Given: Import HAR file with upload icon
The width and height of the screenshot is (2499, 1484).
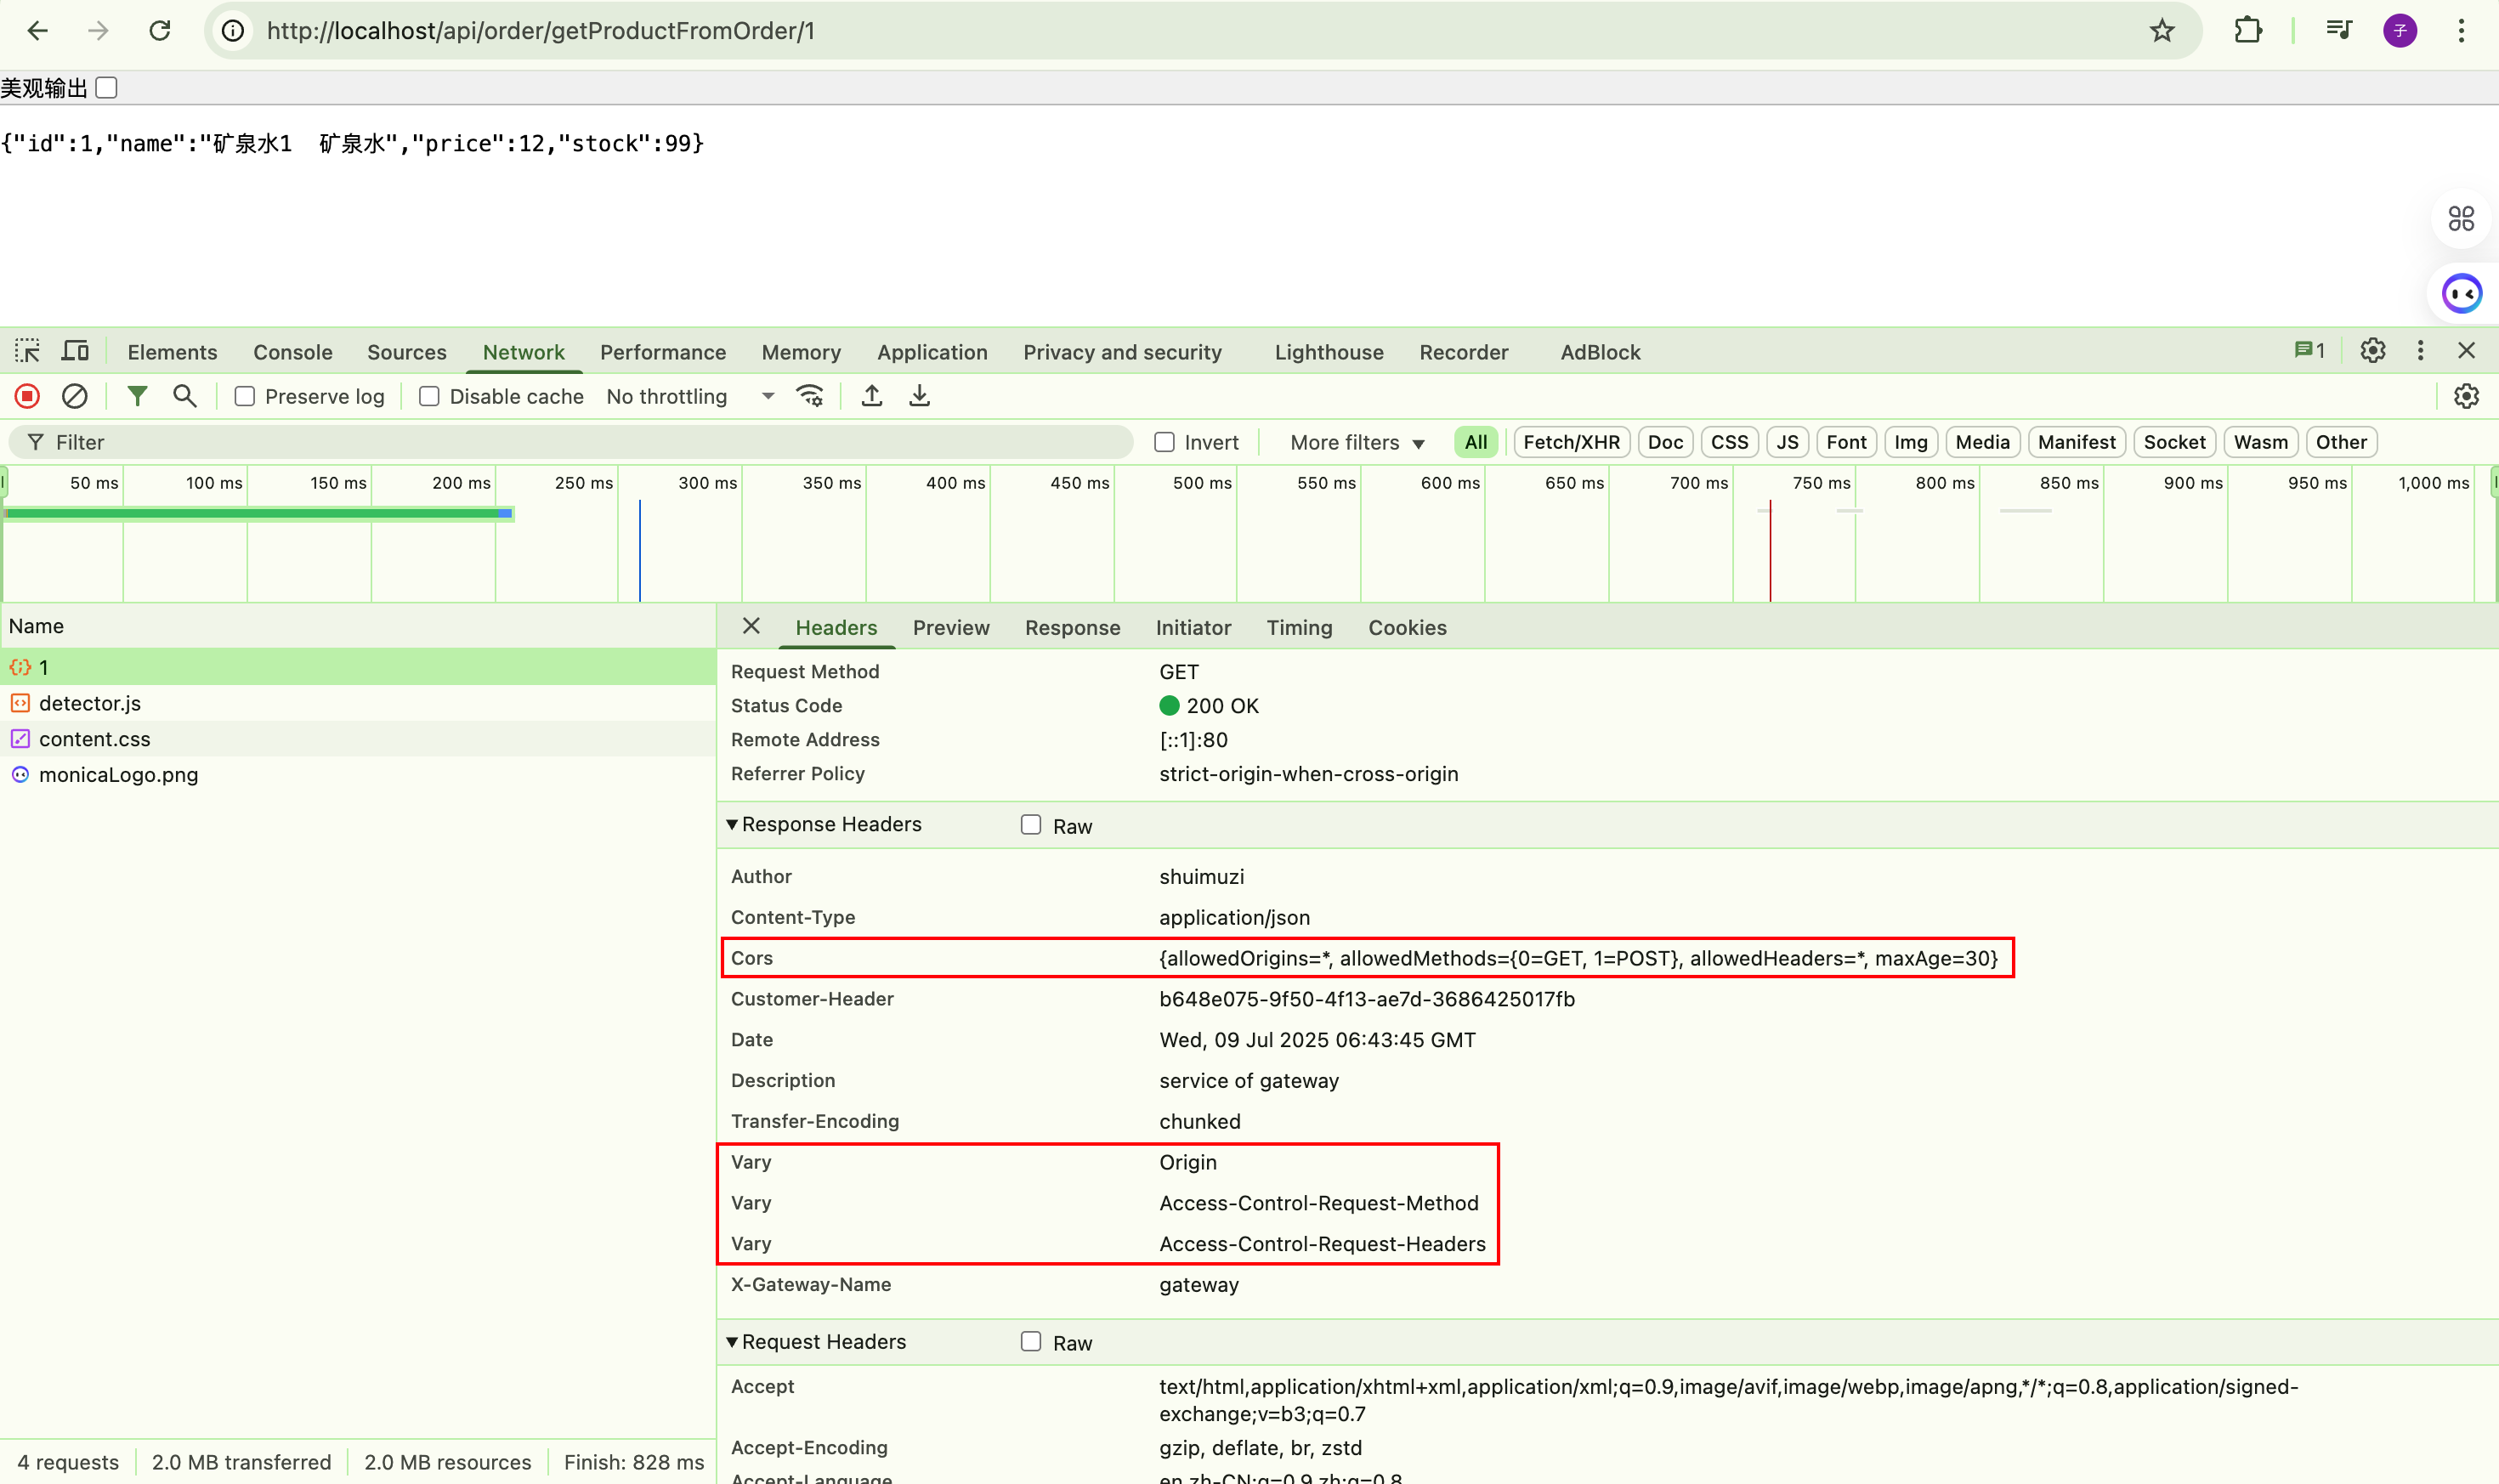Looking at the screenshot, I should pyautogui.click(x=872, y=396).
